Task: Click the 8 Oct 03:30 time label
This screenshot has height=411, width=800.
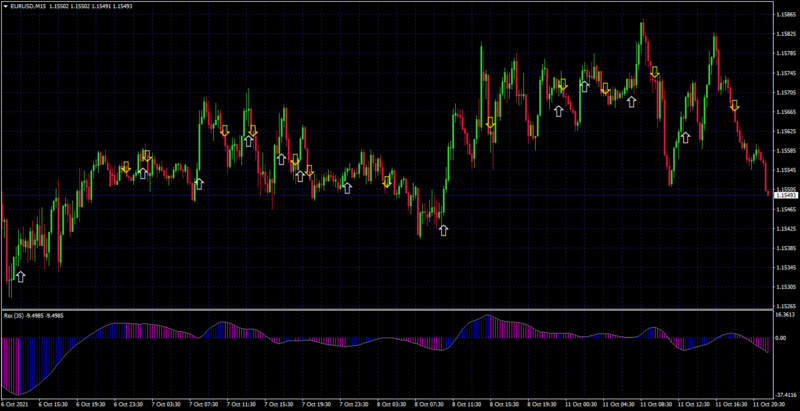Action: coord(392,404)
